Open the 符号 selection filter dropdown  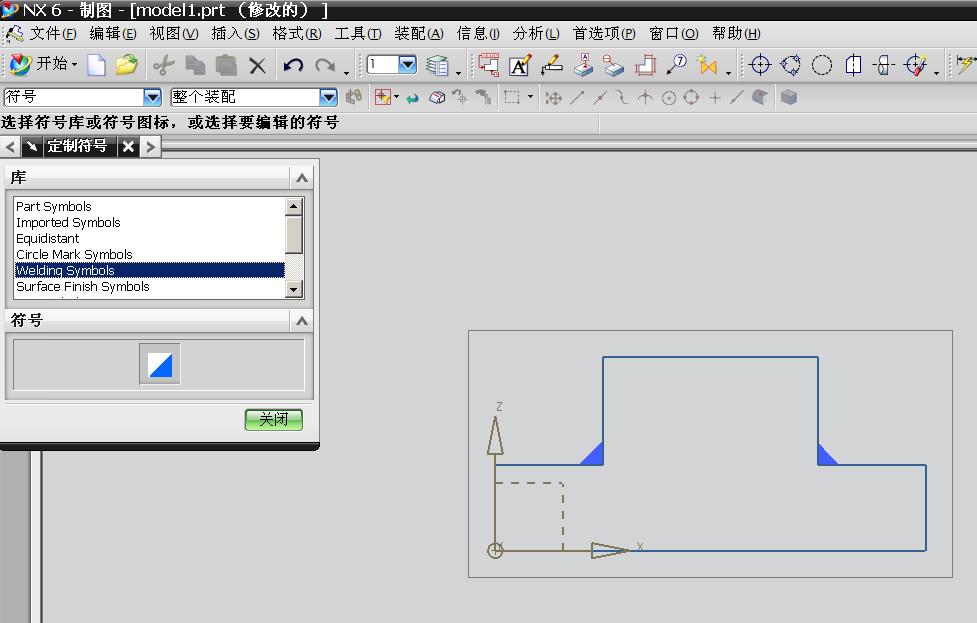click(152, 97)
